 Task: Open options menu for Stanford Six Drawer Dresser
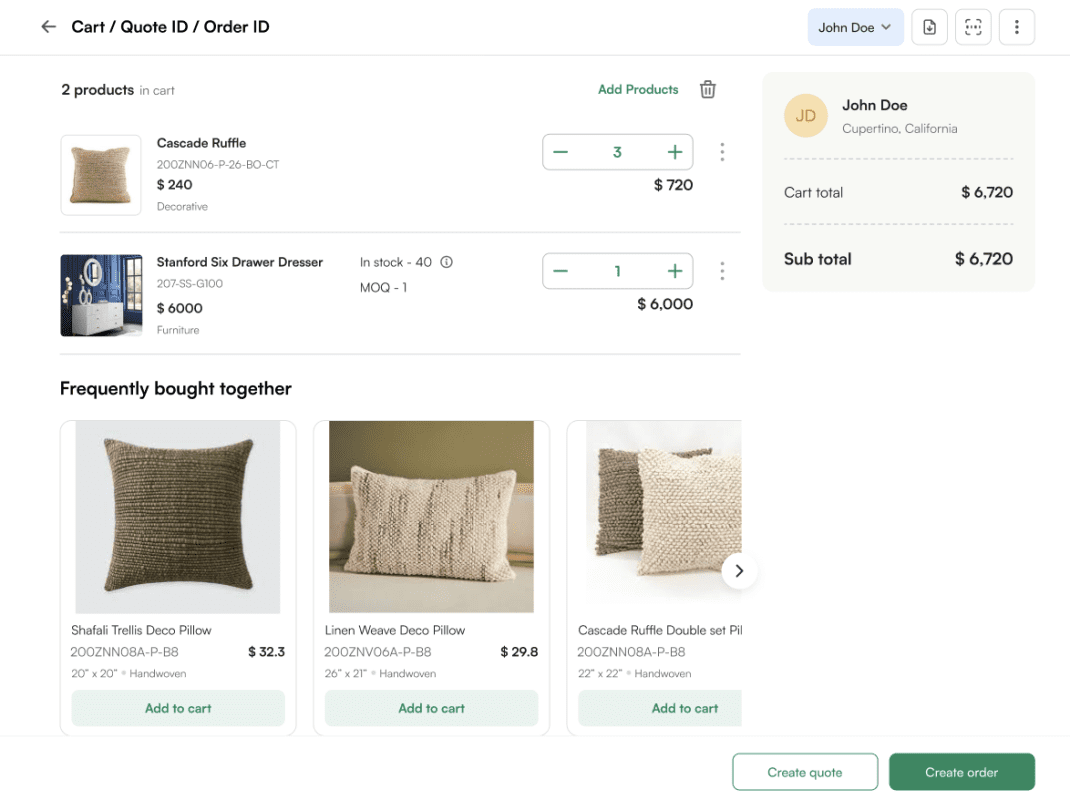(x=722, y=270)
